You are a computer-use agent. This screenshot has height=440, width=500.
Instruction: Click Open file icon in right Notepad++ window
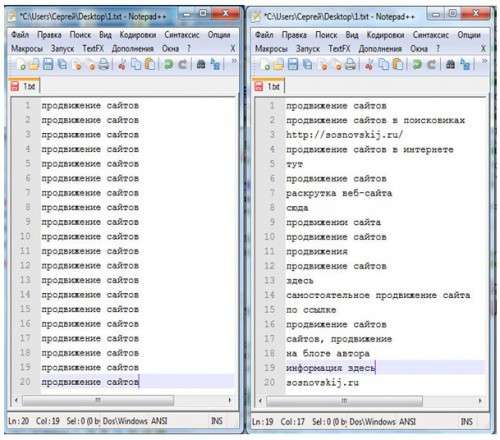click(279, 64)
